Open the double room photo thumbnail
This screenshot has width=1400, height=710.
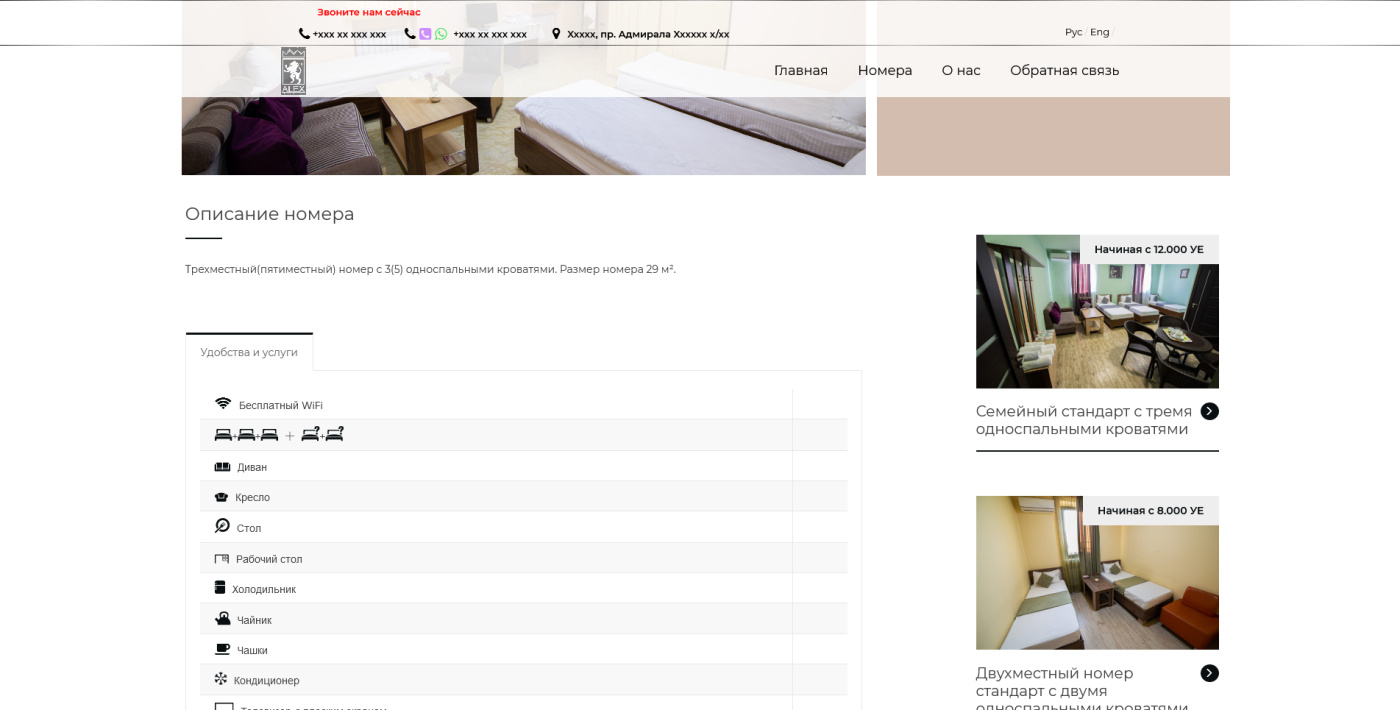[1097, 573]
